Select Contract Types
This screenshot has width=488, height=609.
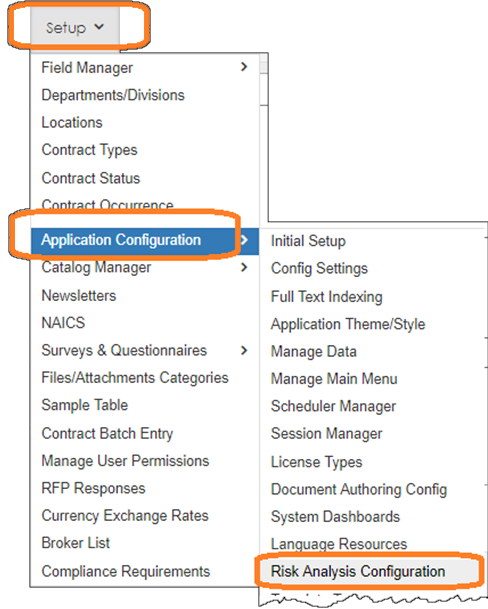(x=89, y=150)
